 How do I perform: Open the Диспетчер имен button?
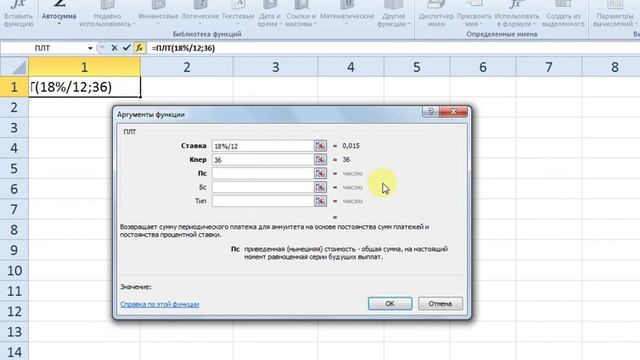436,13
